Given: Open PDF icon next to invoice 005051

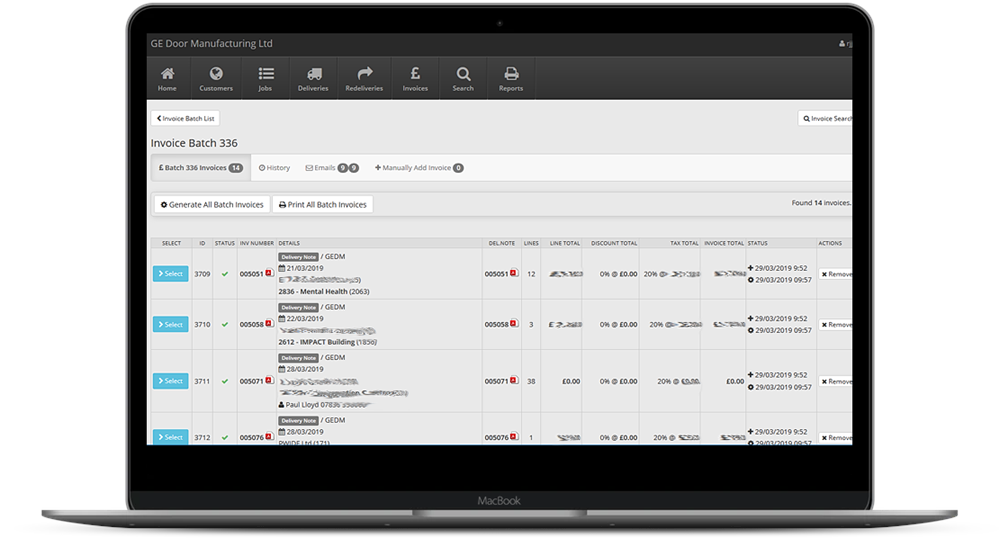Looking at the screenshot, I should tap(269, 273).
